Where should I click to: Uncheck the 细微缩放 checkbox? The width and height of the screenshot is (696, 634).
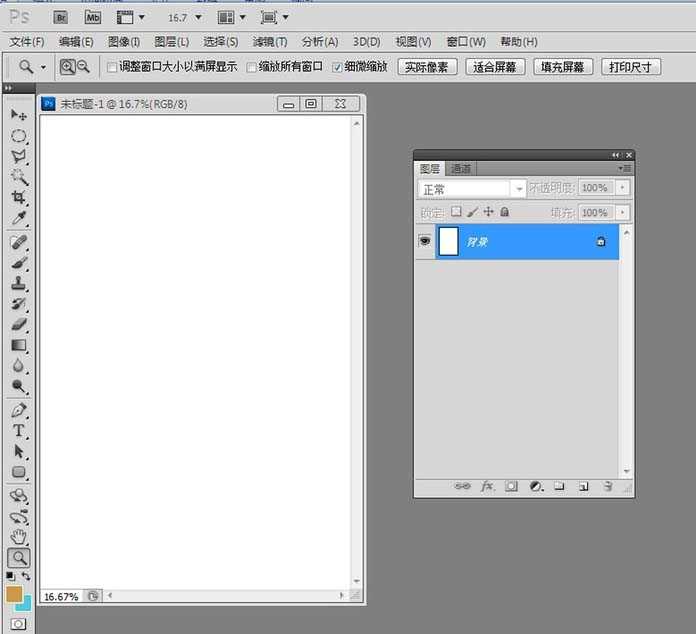pos(337,67)
